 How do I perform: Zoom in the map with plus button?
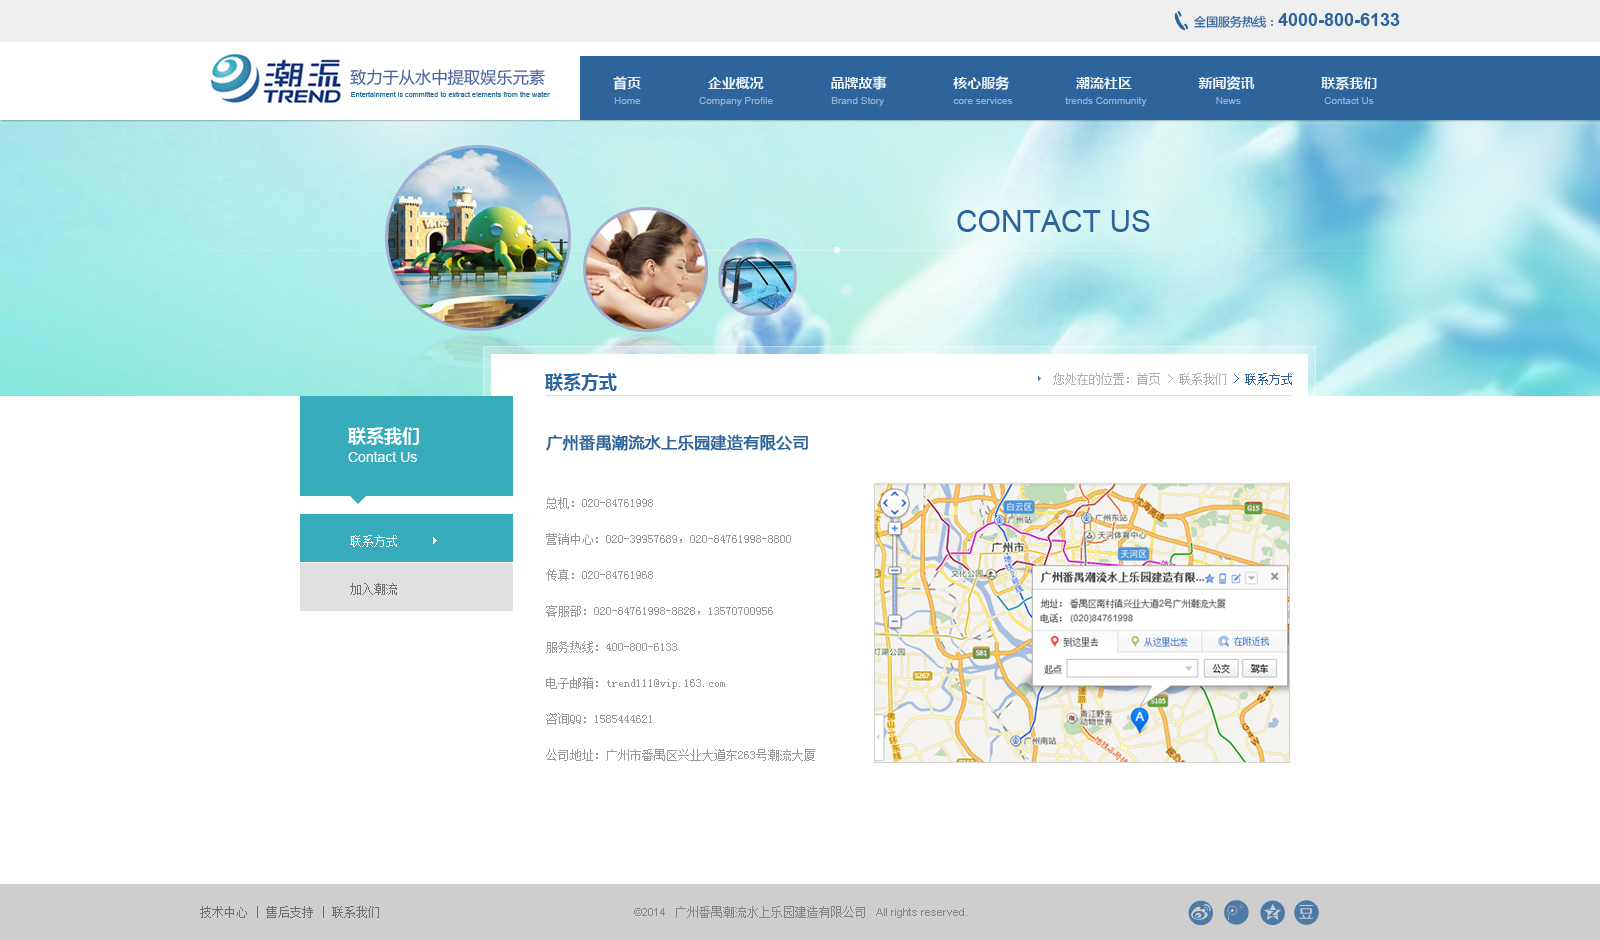pyautogui.click(x=894, y=528)
